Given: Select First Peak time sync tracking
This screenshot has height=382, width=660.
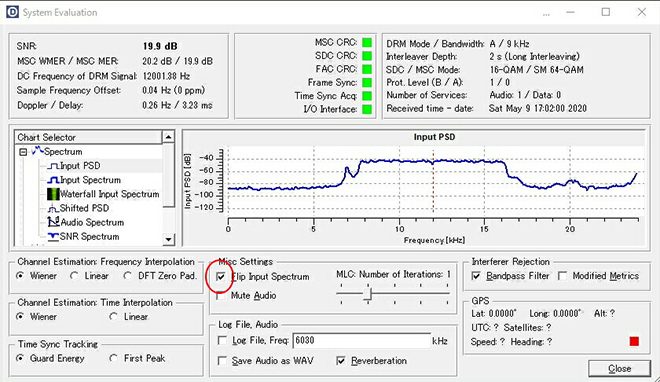Looking at the screenshot, I should 113,358.
